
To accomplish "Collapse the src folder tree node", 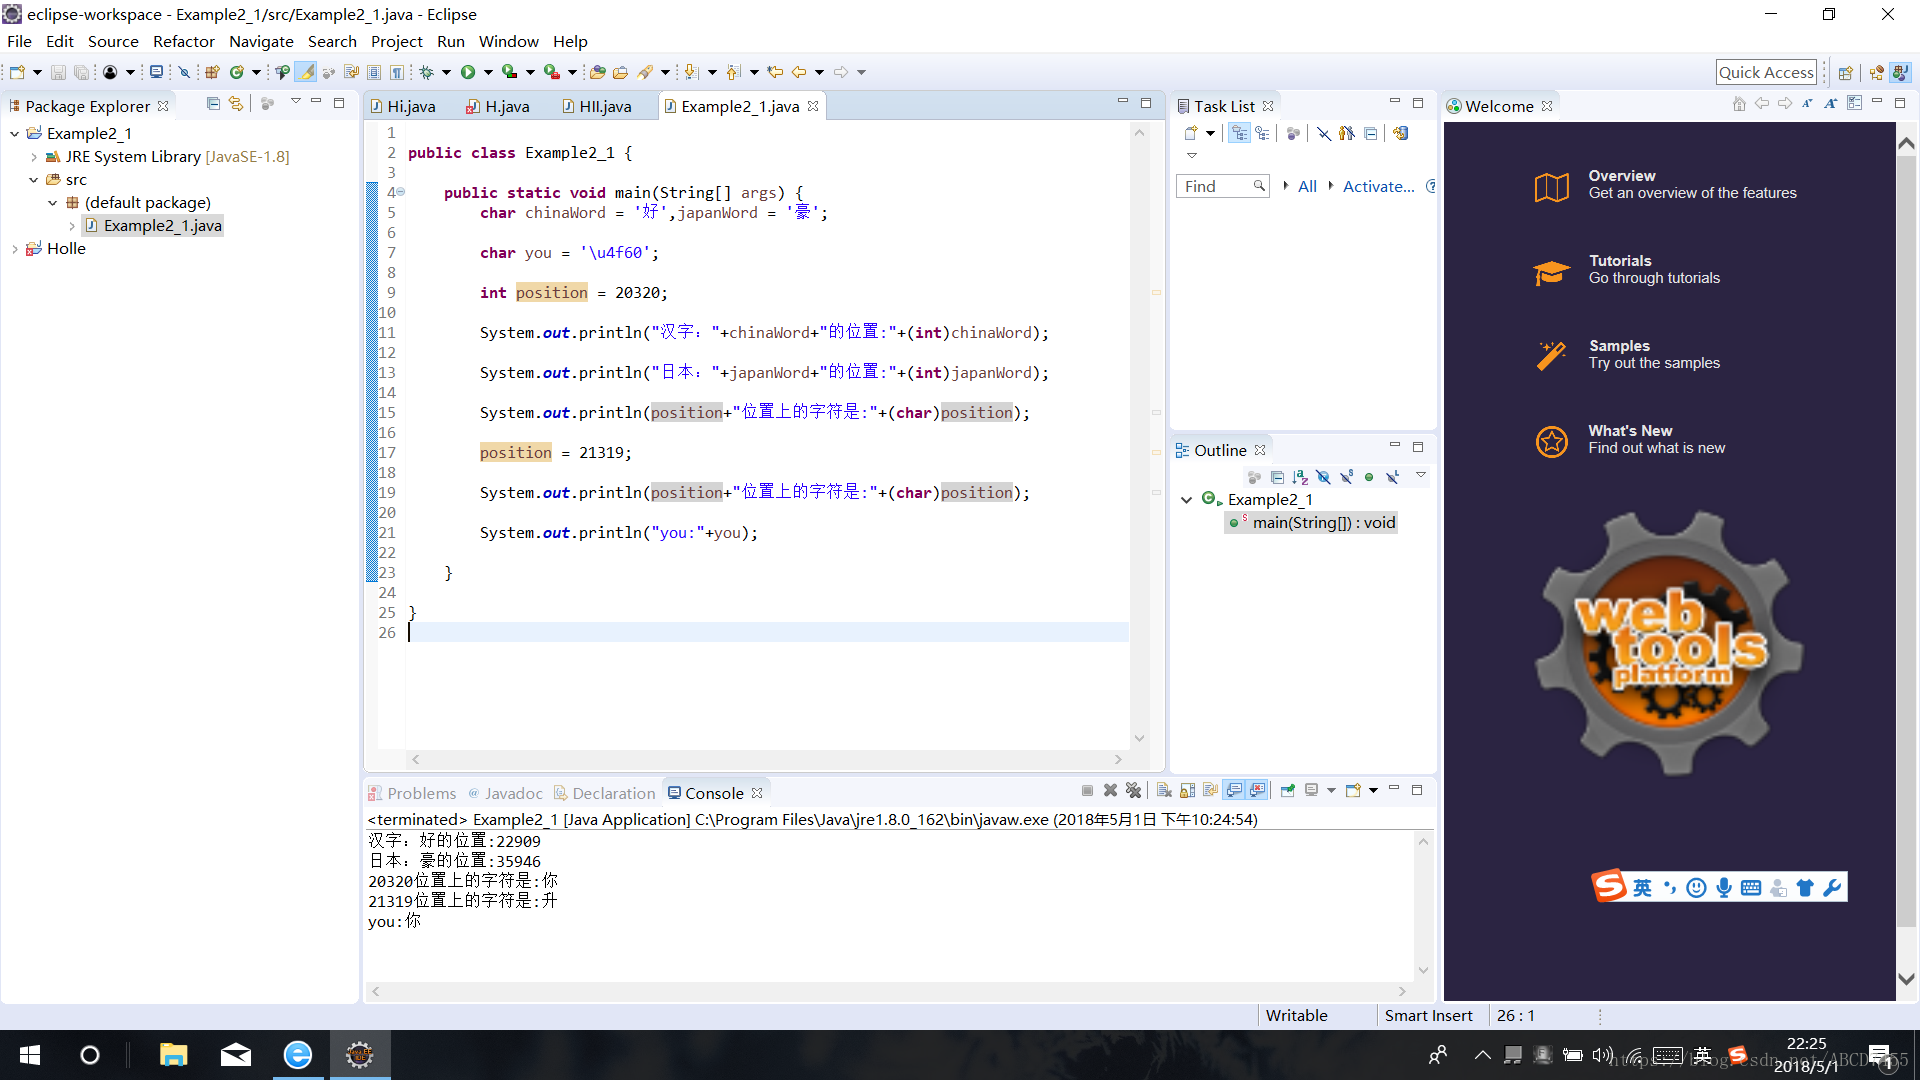I will coord(33,180).
